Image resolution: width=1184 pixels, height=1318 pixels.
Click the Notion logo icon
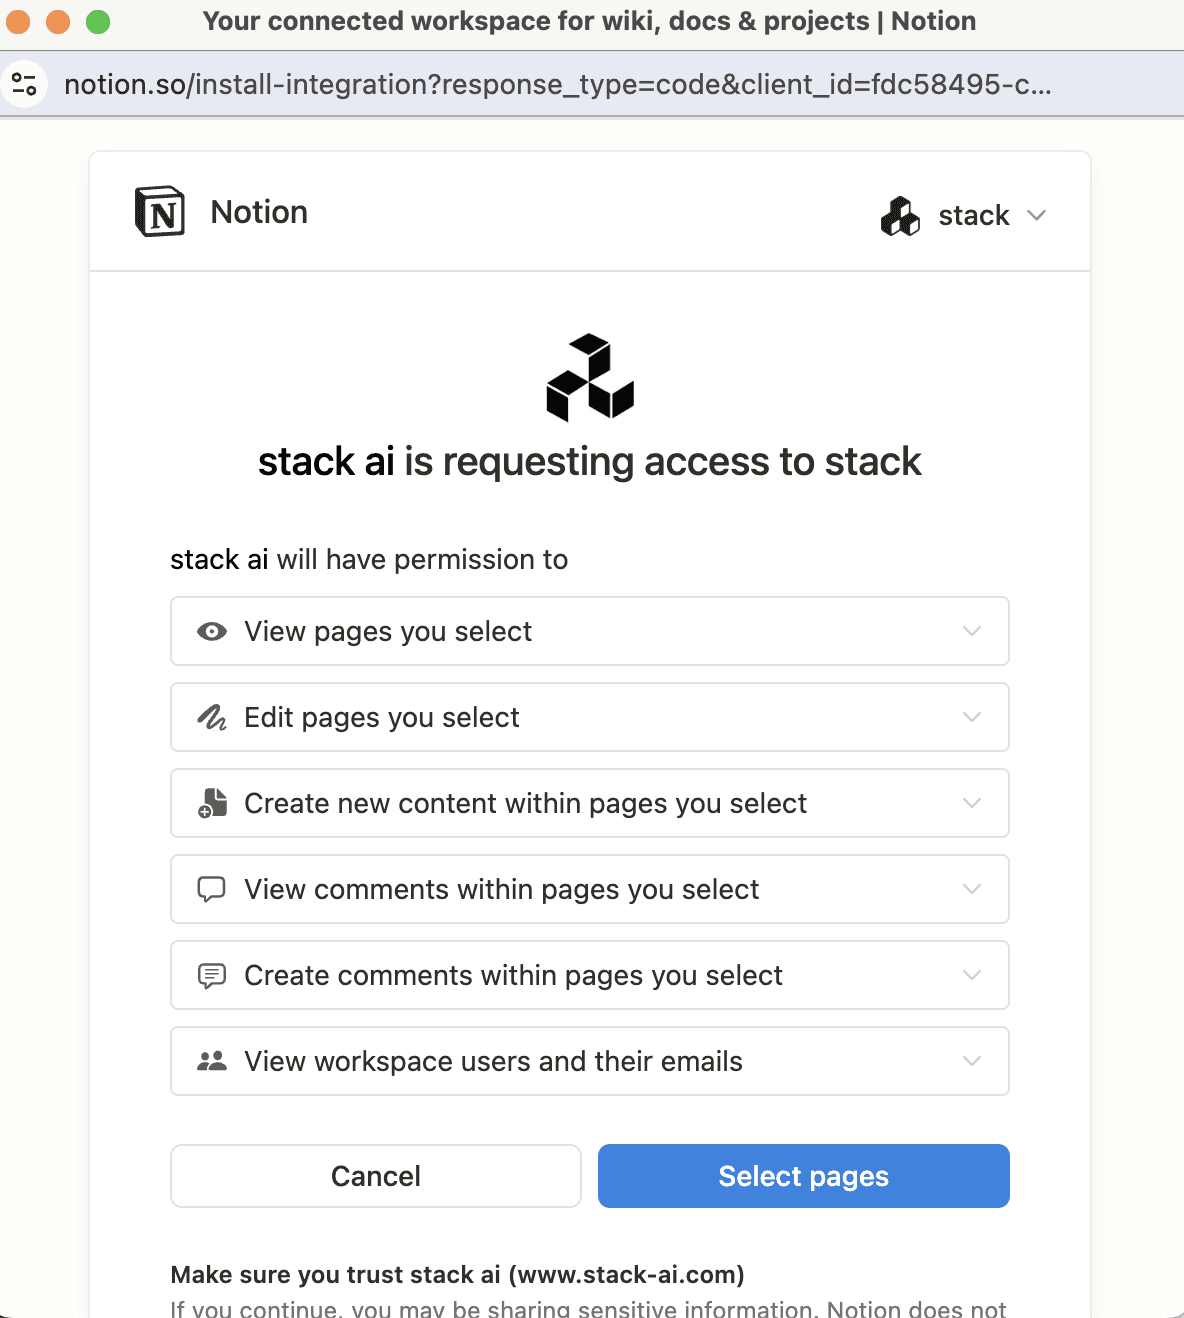[x=160, y=211]
